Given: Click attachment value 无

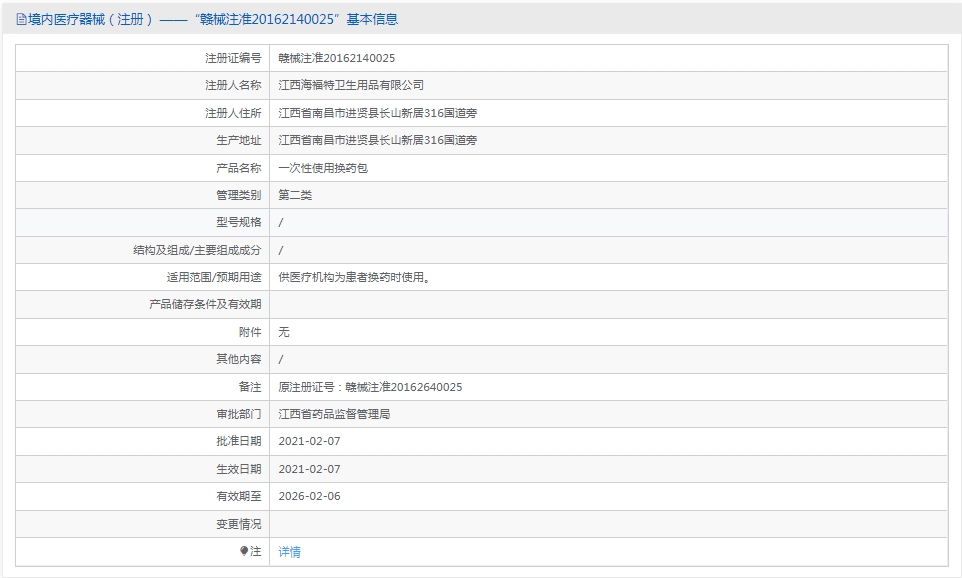Looking at the screenshot, I should pos(284,332).
